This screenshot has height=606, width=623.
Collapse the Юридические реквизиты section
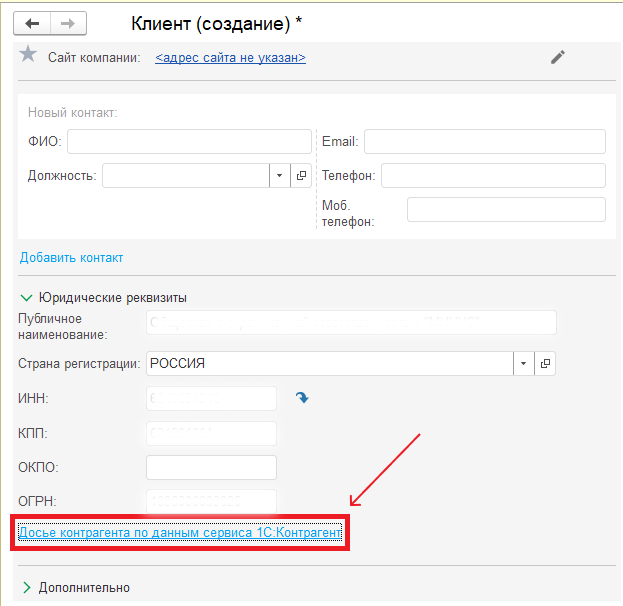tap(26, 297)
